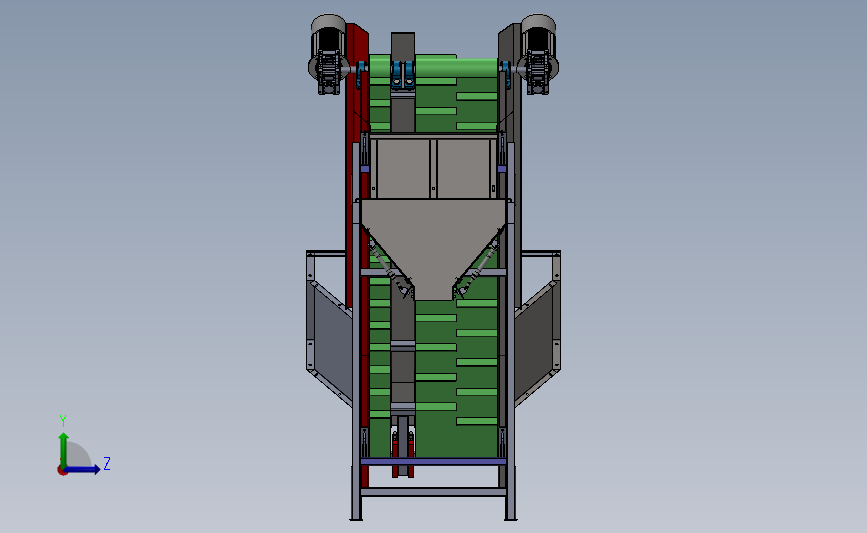Select the purple crossbar near the frame bottom
The image size is (867, 533).
(434, 462)
